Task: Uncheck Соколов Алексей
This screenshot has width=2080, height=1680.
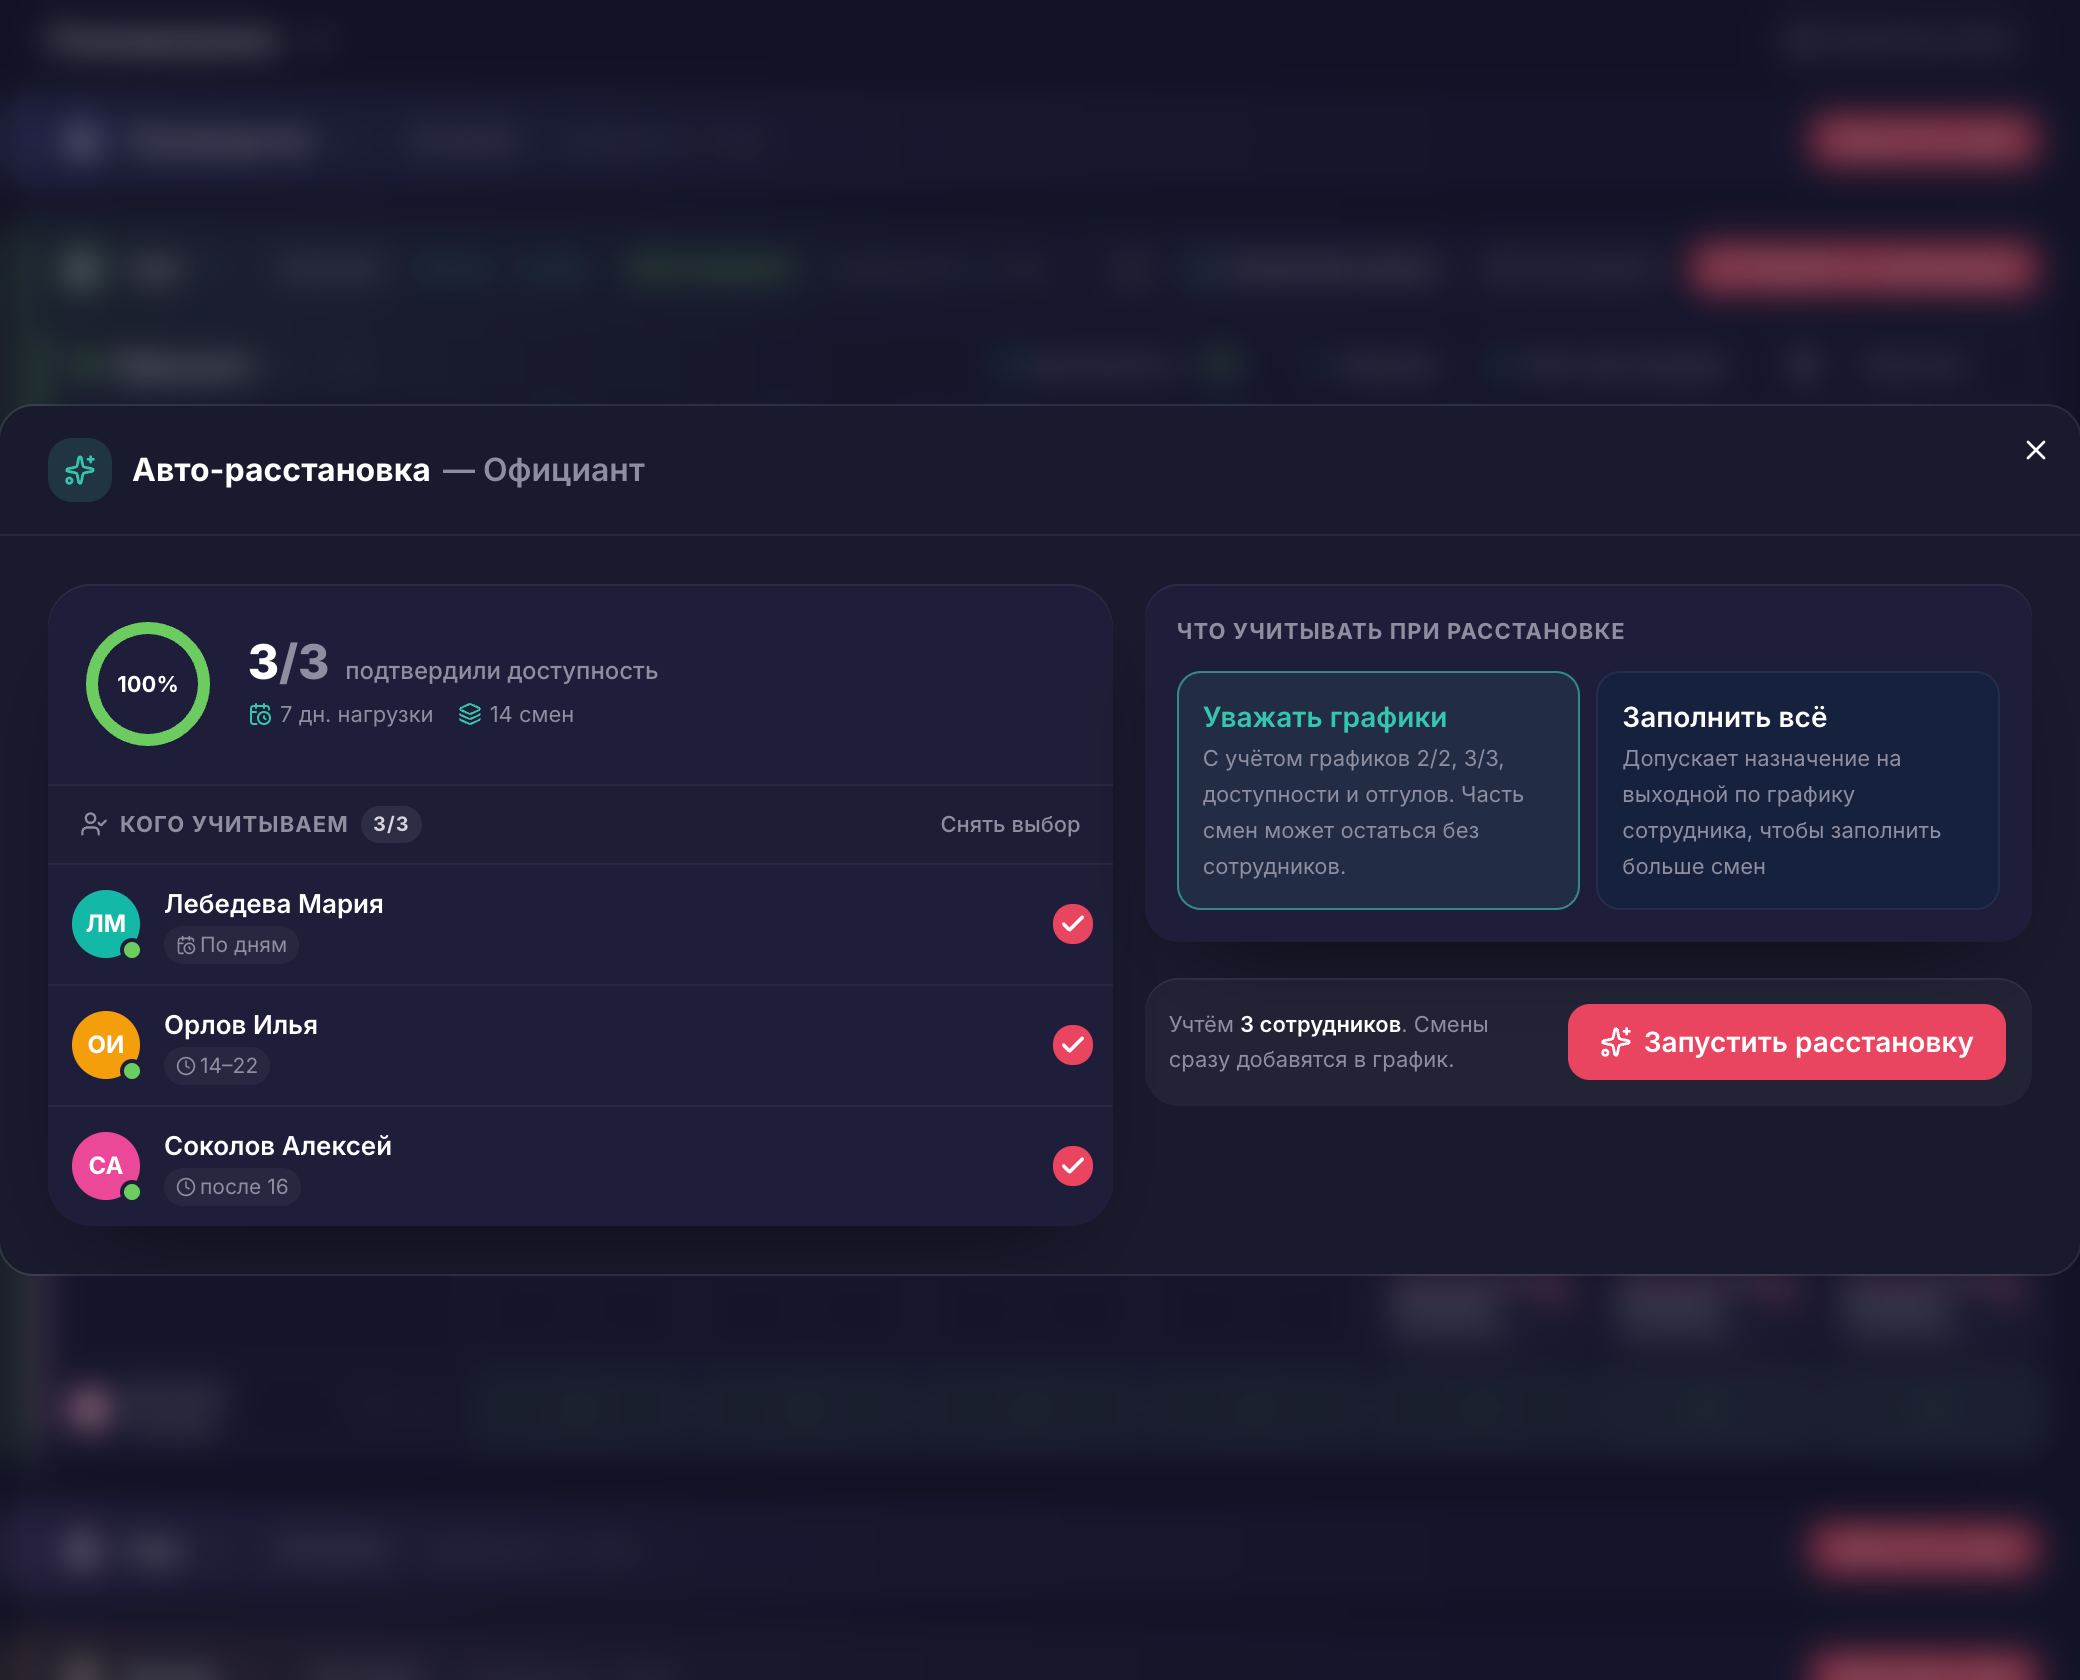Action: pos(1073,1166)
